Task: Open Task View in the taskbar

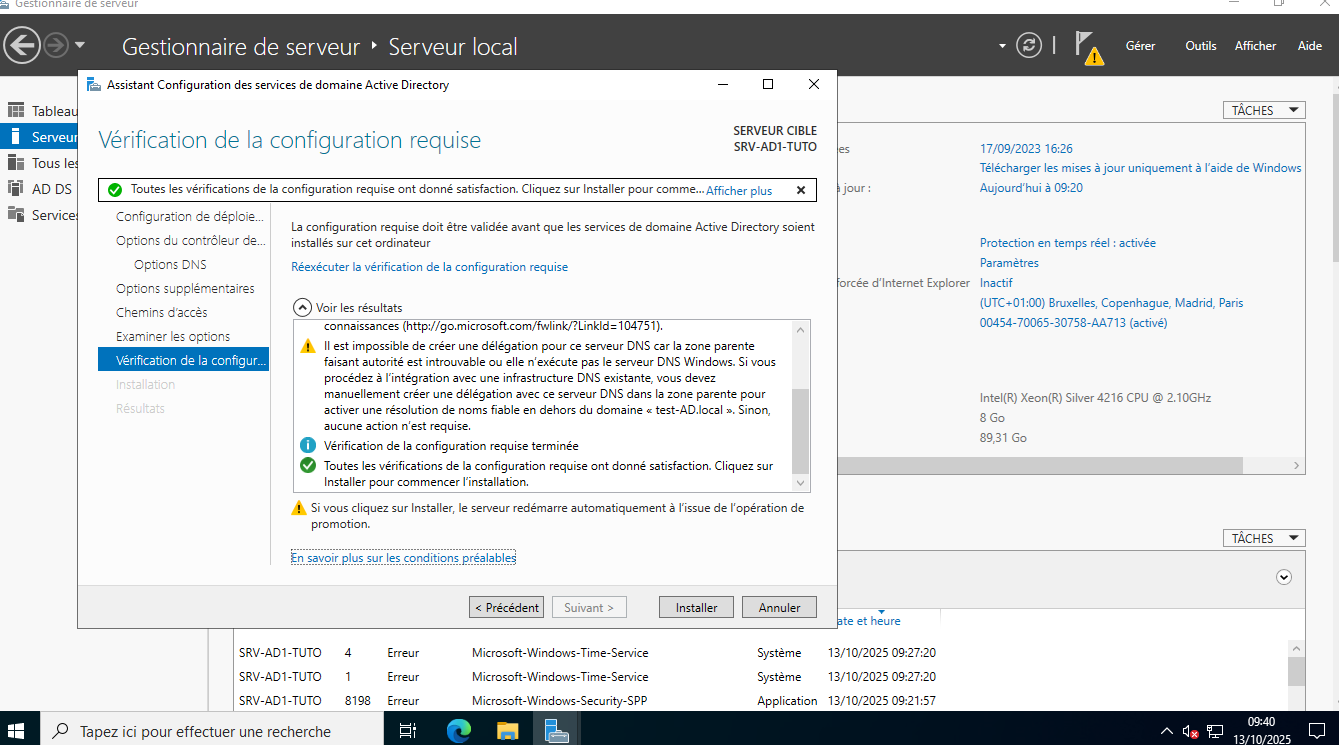Action: point(408,731)
